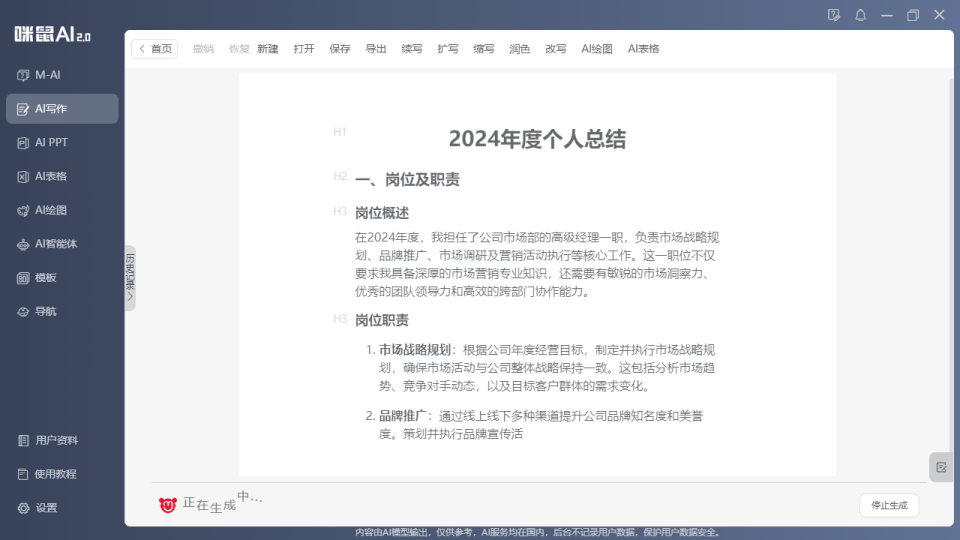The height and width of the screenshot is (540, 960).
Task: Click the 咪鼠 mascot icon beside 正在生成中
Action: pos(167,504)
